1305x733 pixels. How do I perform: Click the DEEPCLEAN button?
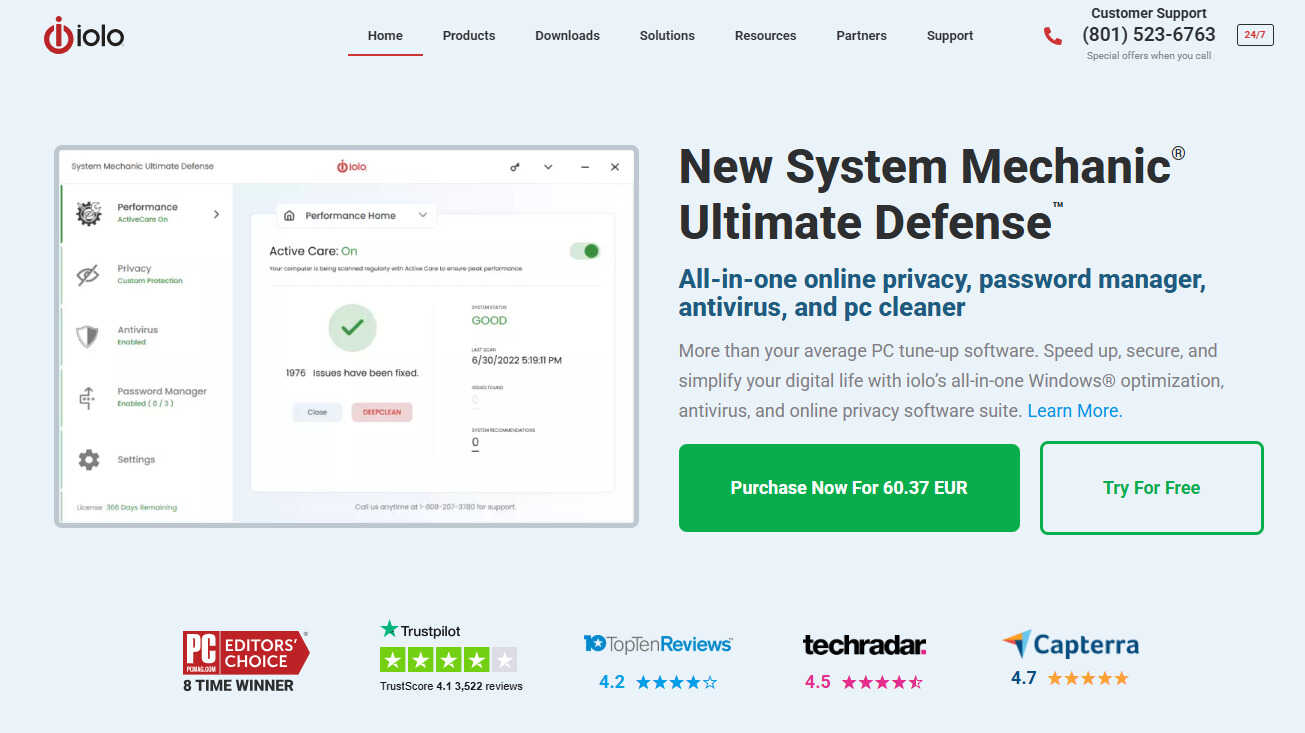(382, 412)
